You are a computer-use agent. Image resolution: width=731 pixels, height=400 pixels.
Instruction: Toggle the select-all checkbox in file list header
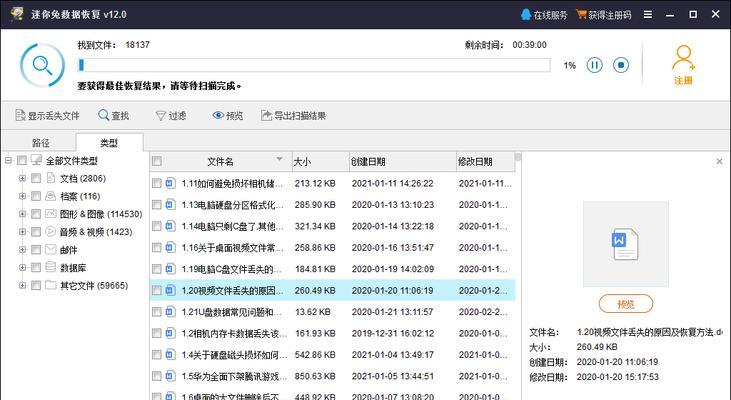pyautogui.click(x=157, y=161)
